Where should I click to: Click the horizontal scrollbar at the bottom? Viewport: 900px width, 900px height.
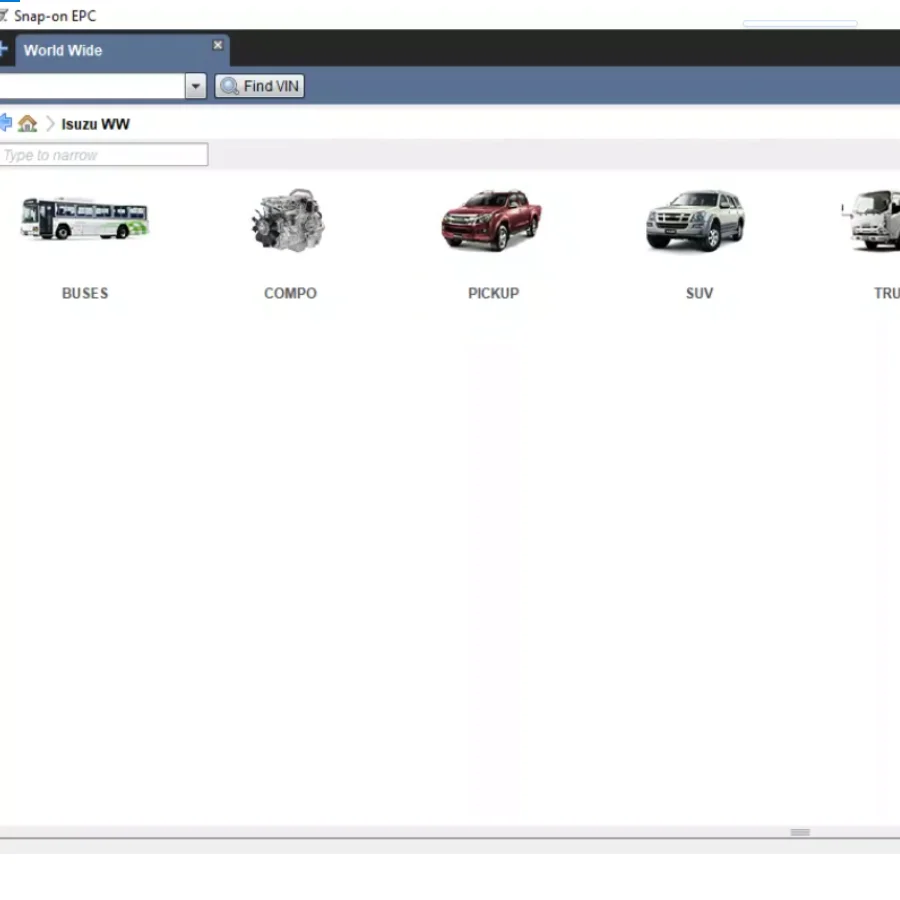point(799,832)
